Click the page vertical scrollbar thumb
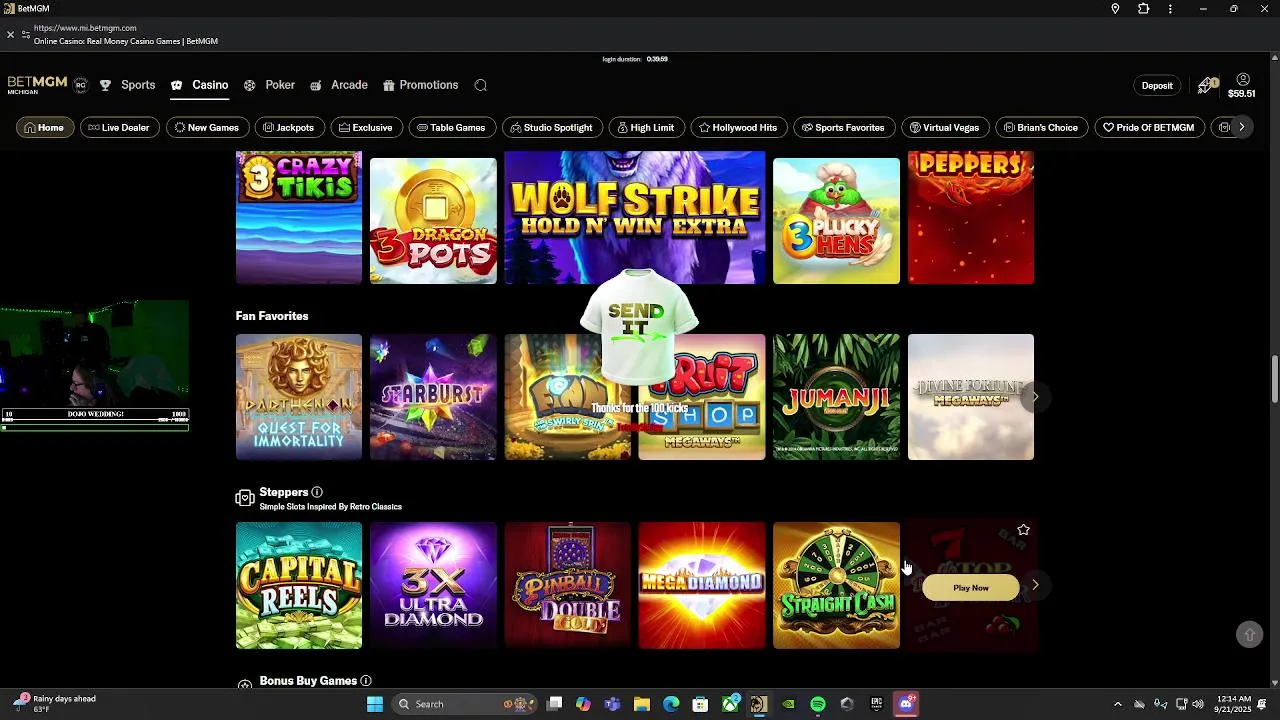The image size is (1280, 720). 1274,378
